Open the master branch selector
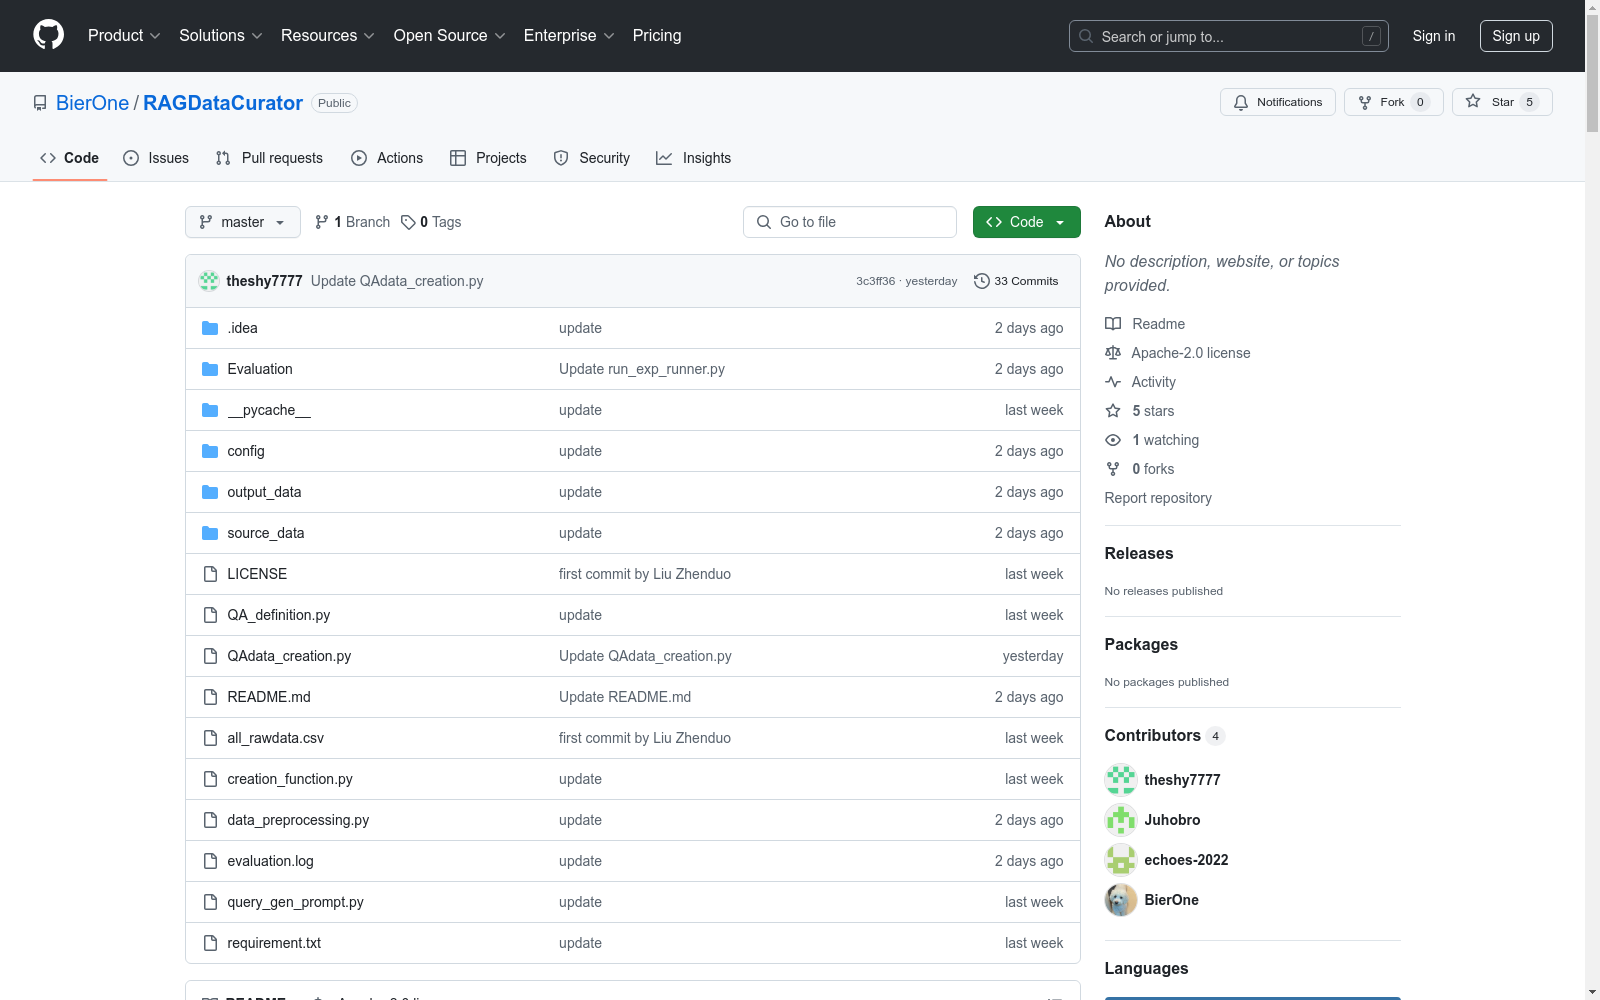 (x=243, y=222)
